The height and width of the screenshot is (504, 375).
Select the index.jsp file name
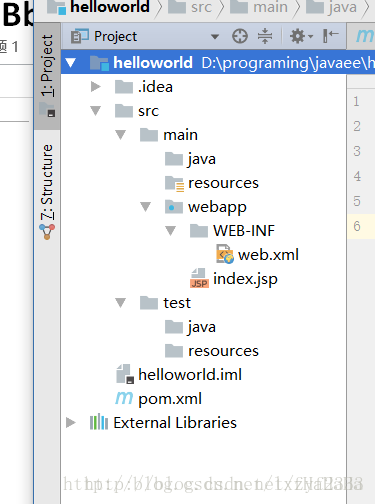pyautogui.click(x=245, y=279)
